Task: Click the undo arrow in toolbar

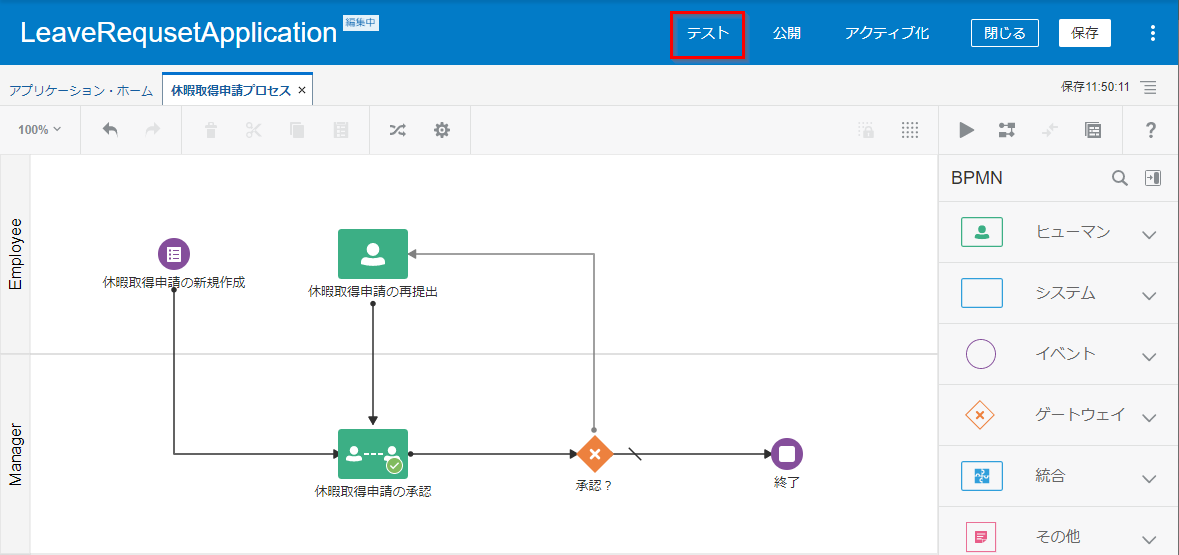Action: [110, 130]
